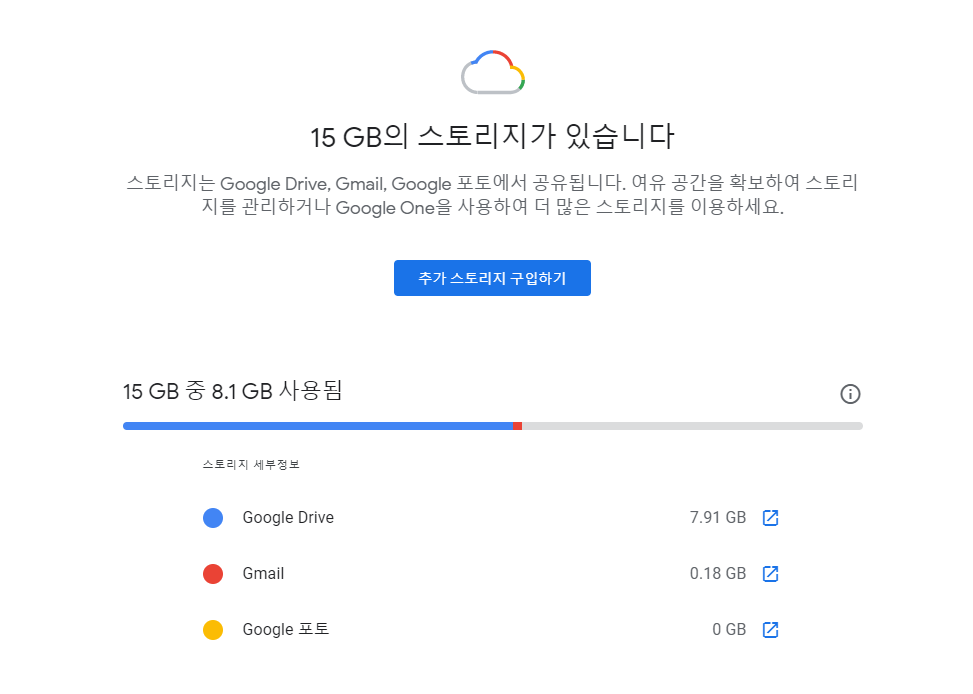
Task: Click the 추가 스토리지 구입하기 button
Action: pyautogui.click(x=492, y=278)
